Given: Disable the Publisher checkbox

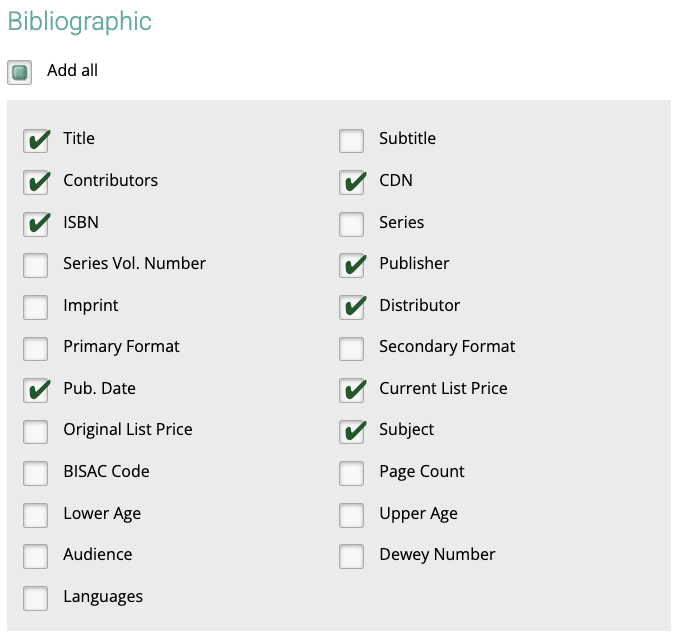Looking at the screenshot, I should coord(351,266).
